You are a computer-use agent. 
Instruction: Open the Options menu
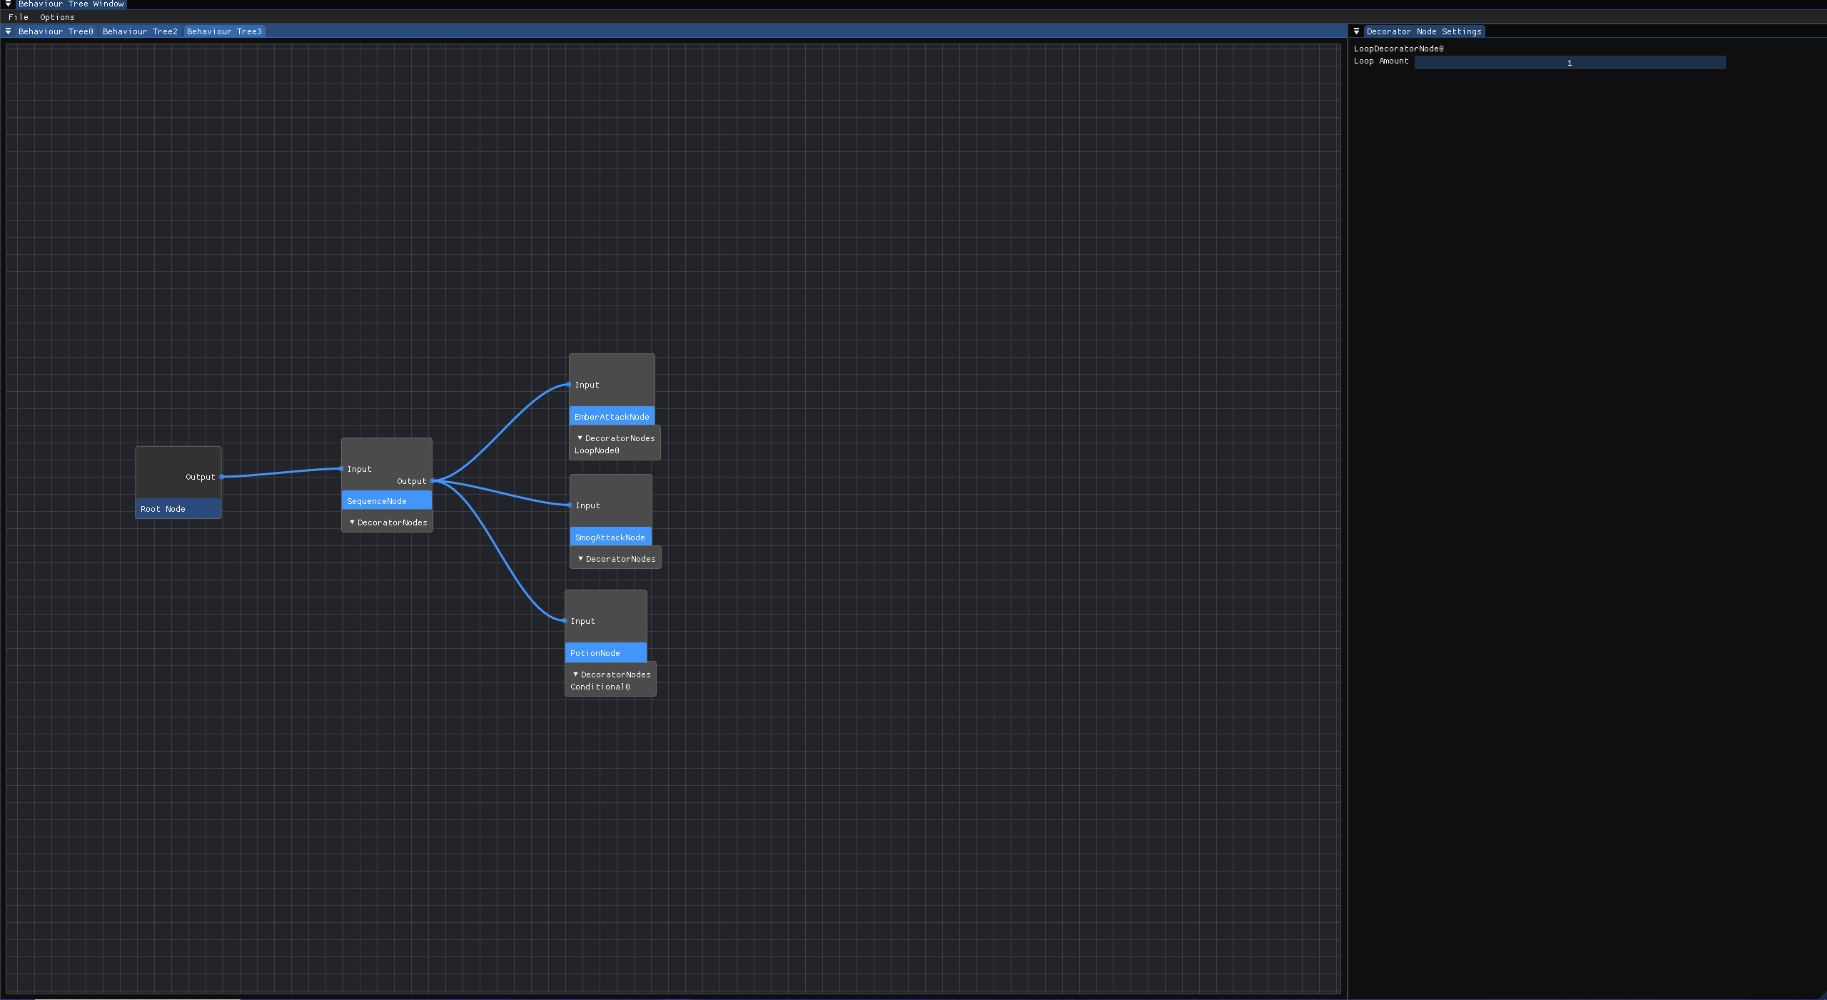57,17
